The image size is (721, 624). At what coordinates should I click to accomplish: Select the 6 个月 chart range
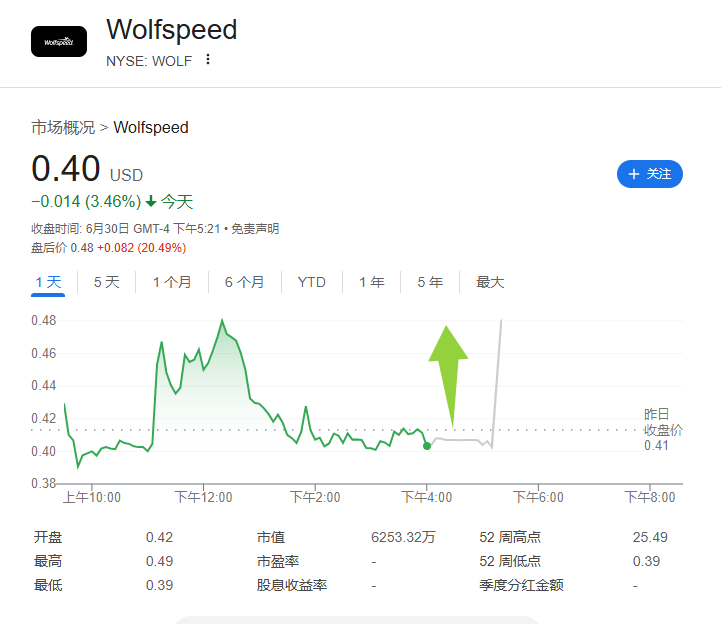coord(244,282)
